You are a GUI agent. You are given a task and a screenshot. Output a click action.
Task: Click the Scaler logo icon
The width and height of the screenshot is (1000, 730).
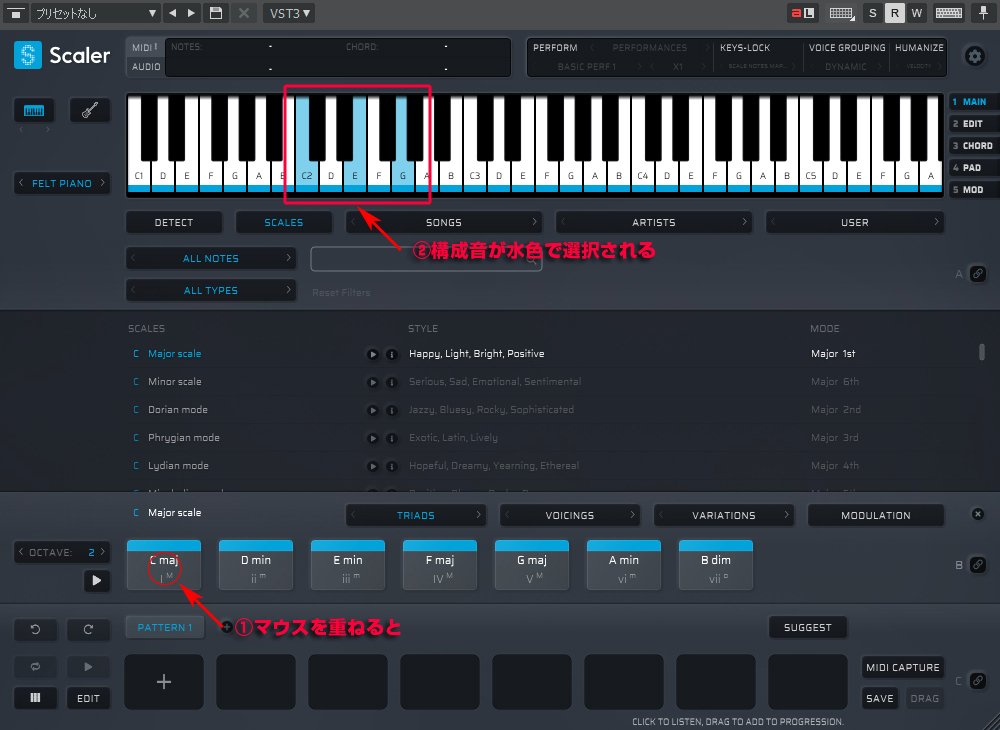pos(27,55)
